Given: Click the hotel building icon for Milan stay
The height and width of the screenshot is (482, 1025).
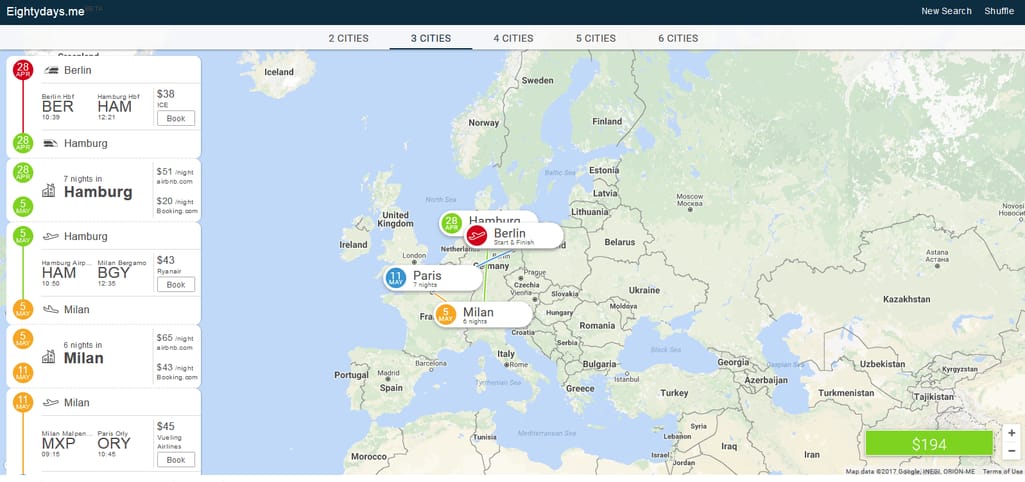Looking at the screenshot, I should tap(48, 356).
